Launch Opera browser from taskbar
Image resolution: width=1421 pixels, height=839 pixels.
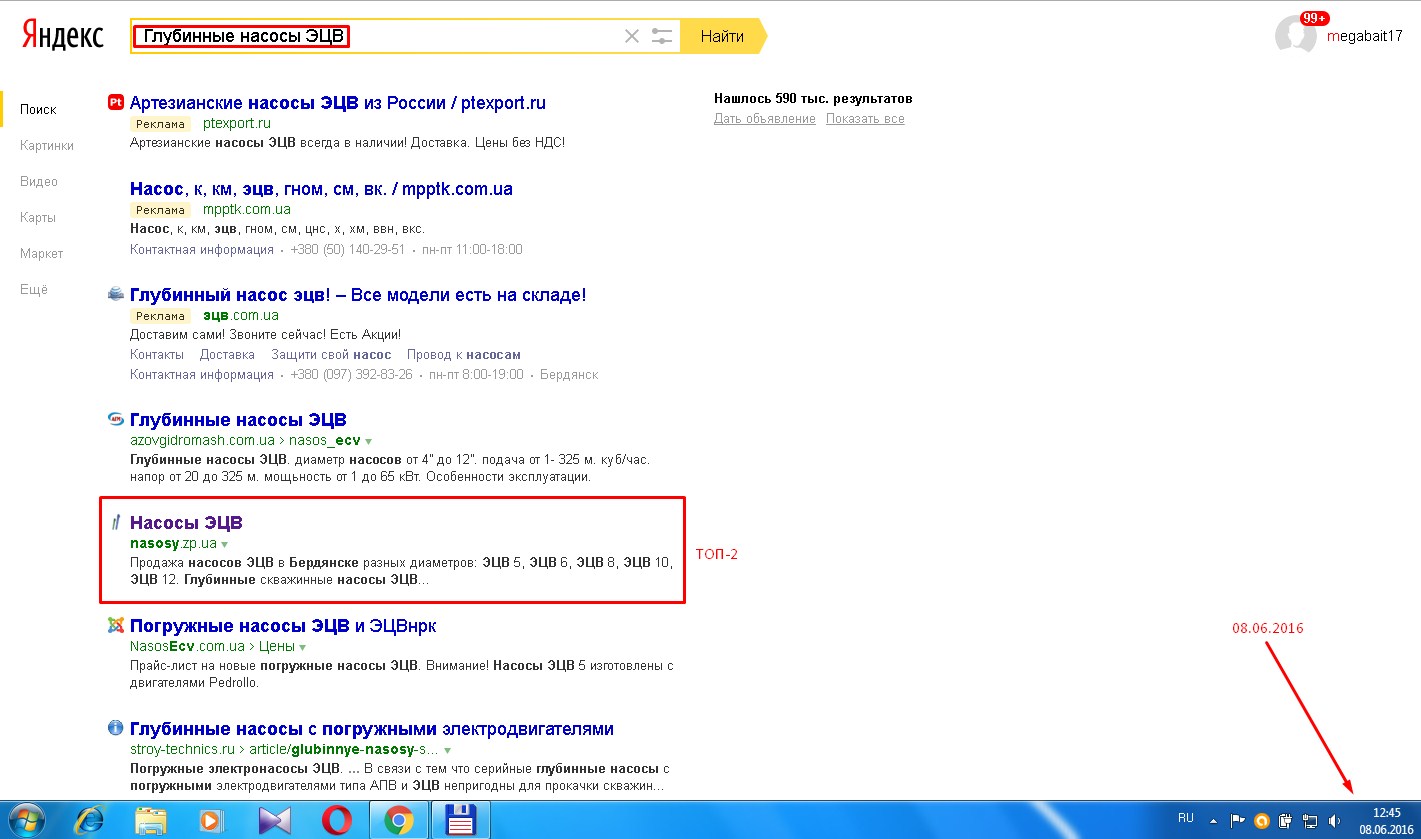pos(336,820)
